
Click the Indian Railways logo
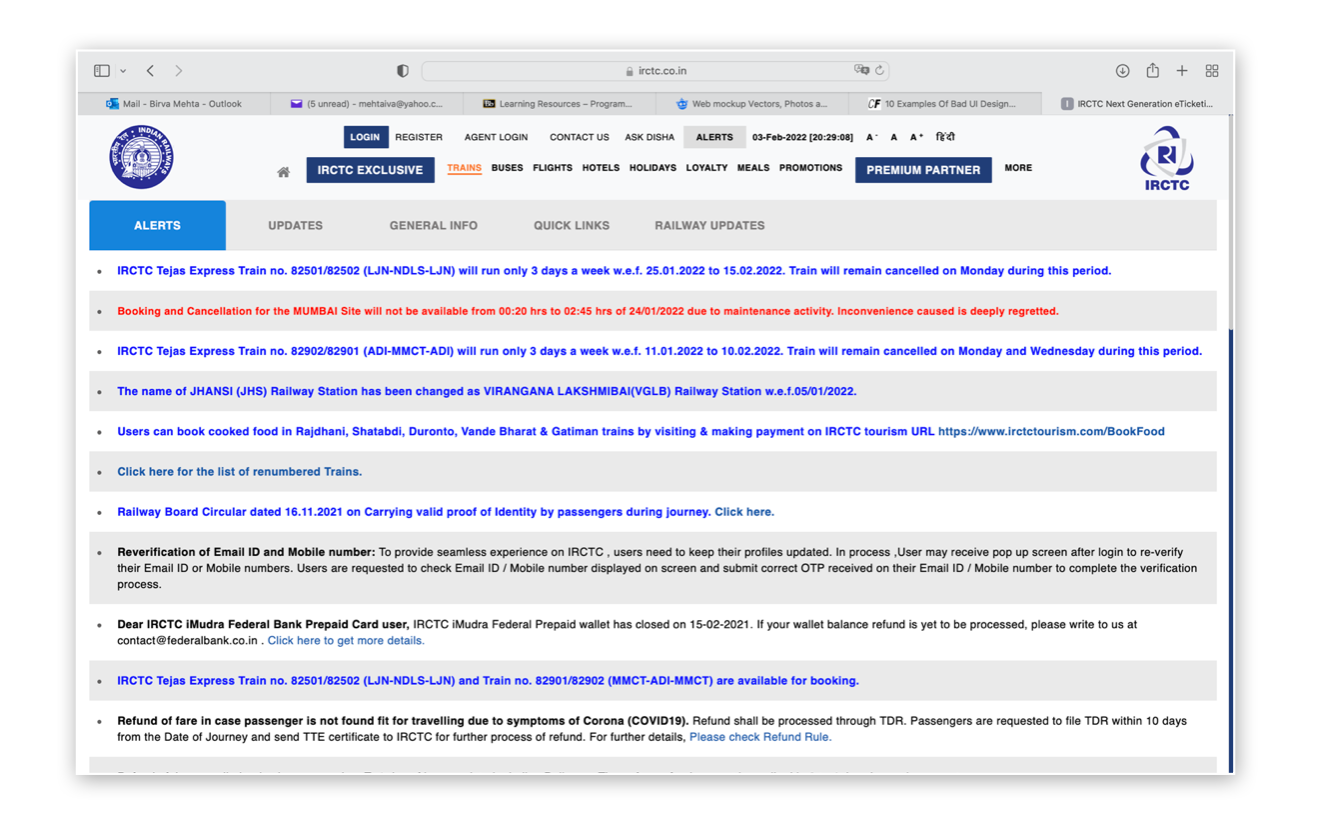click(142, 157)
